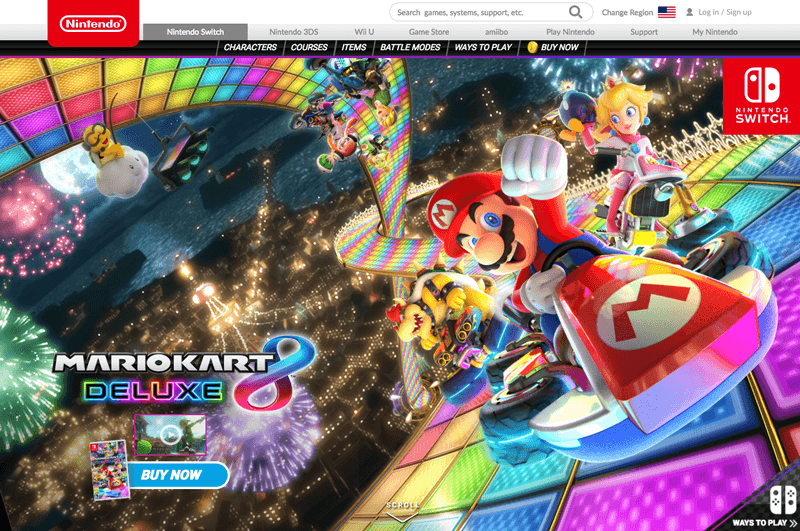Image resolution: width=800 pixels, height=531 pixels.
Task: Open the My Nintendo tab
Action: tap(715, 32)
